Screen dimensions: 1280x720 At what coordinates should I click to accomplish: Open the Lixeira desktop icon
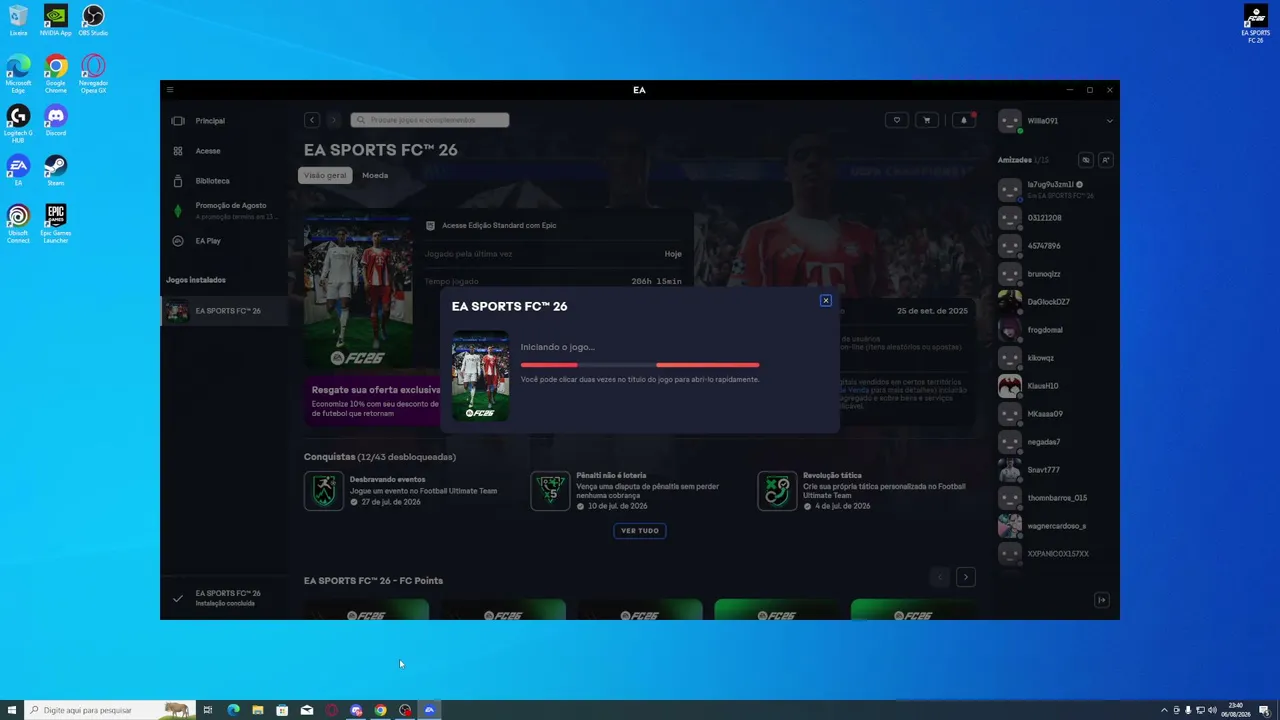tap(18, 21)
